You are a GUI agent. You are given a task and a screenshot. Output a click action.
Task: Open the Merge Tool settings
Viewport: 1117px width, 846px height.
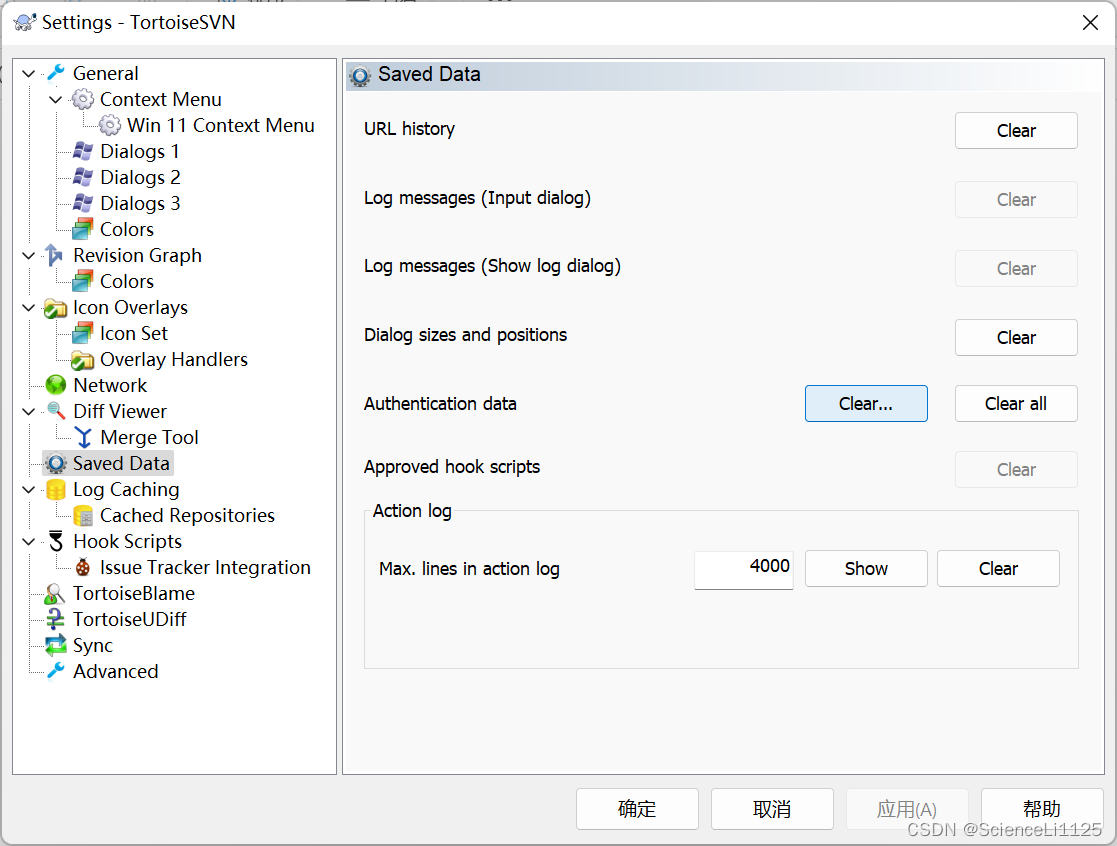tap(149, 437)
